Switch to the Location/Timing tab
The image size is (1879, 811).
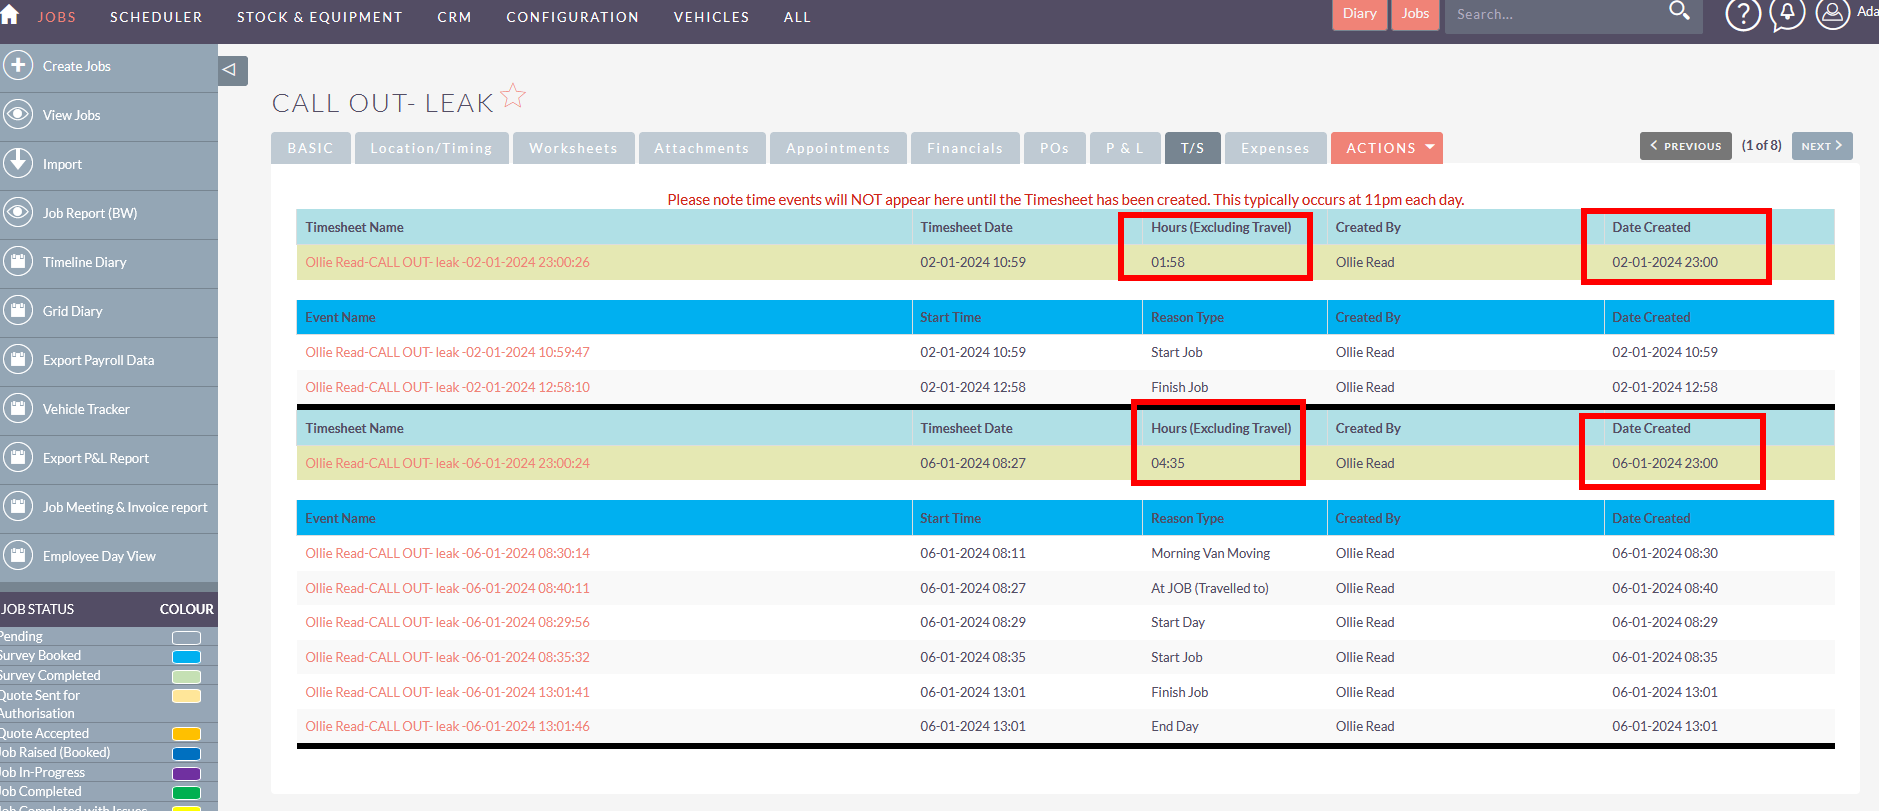(x=431, y=148)
